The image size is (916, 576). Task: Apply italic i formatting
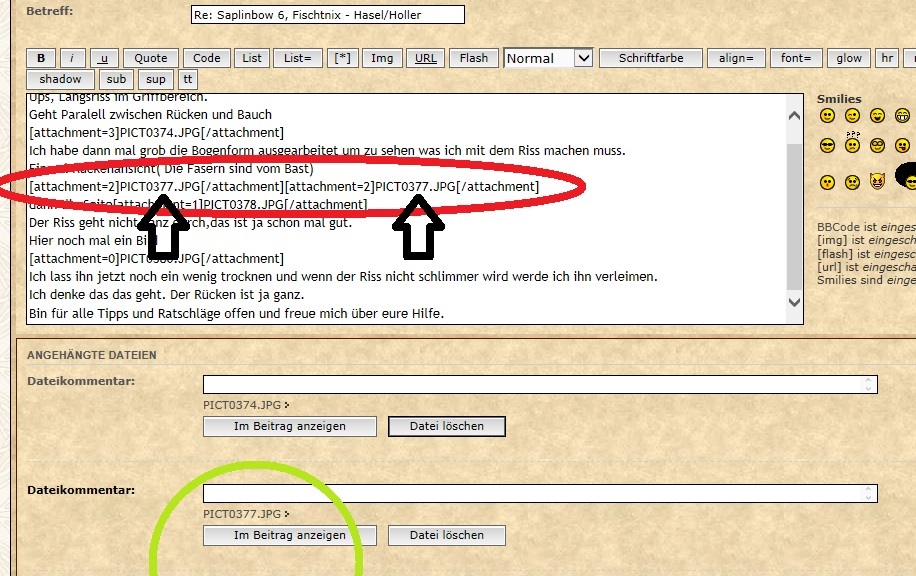click(72, 58)
